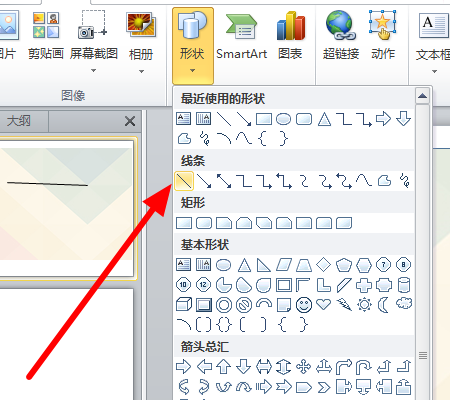Select the pentagon in 基本形状

(344, 265)
